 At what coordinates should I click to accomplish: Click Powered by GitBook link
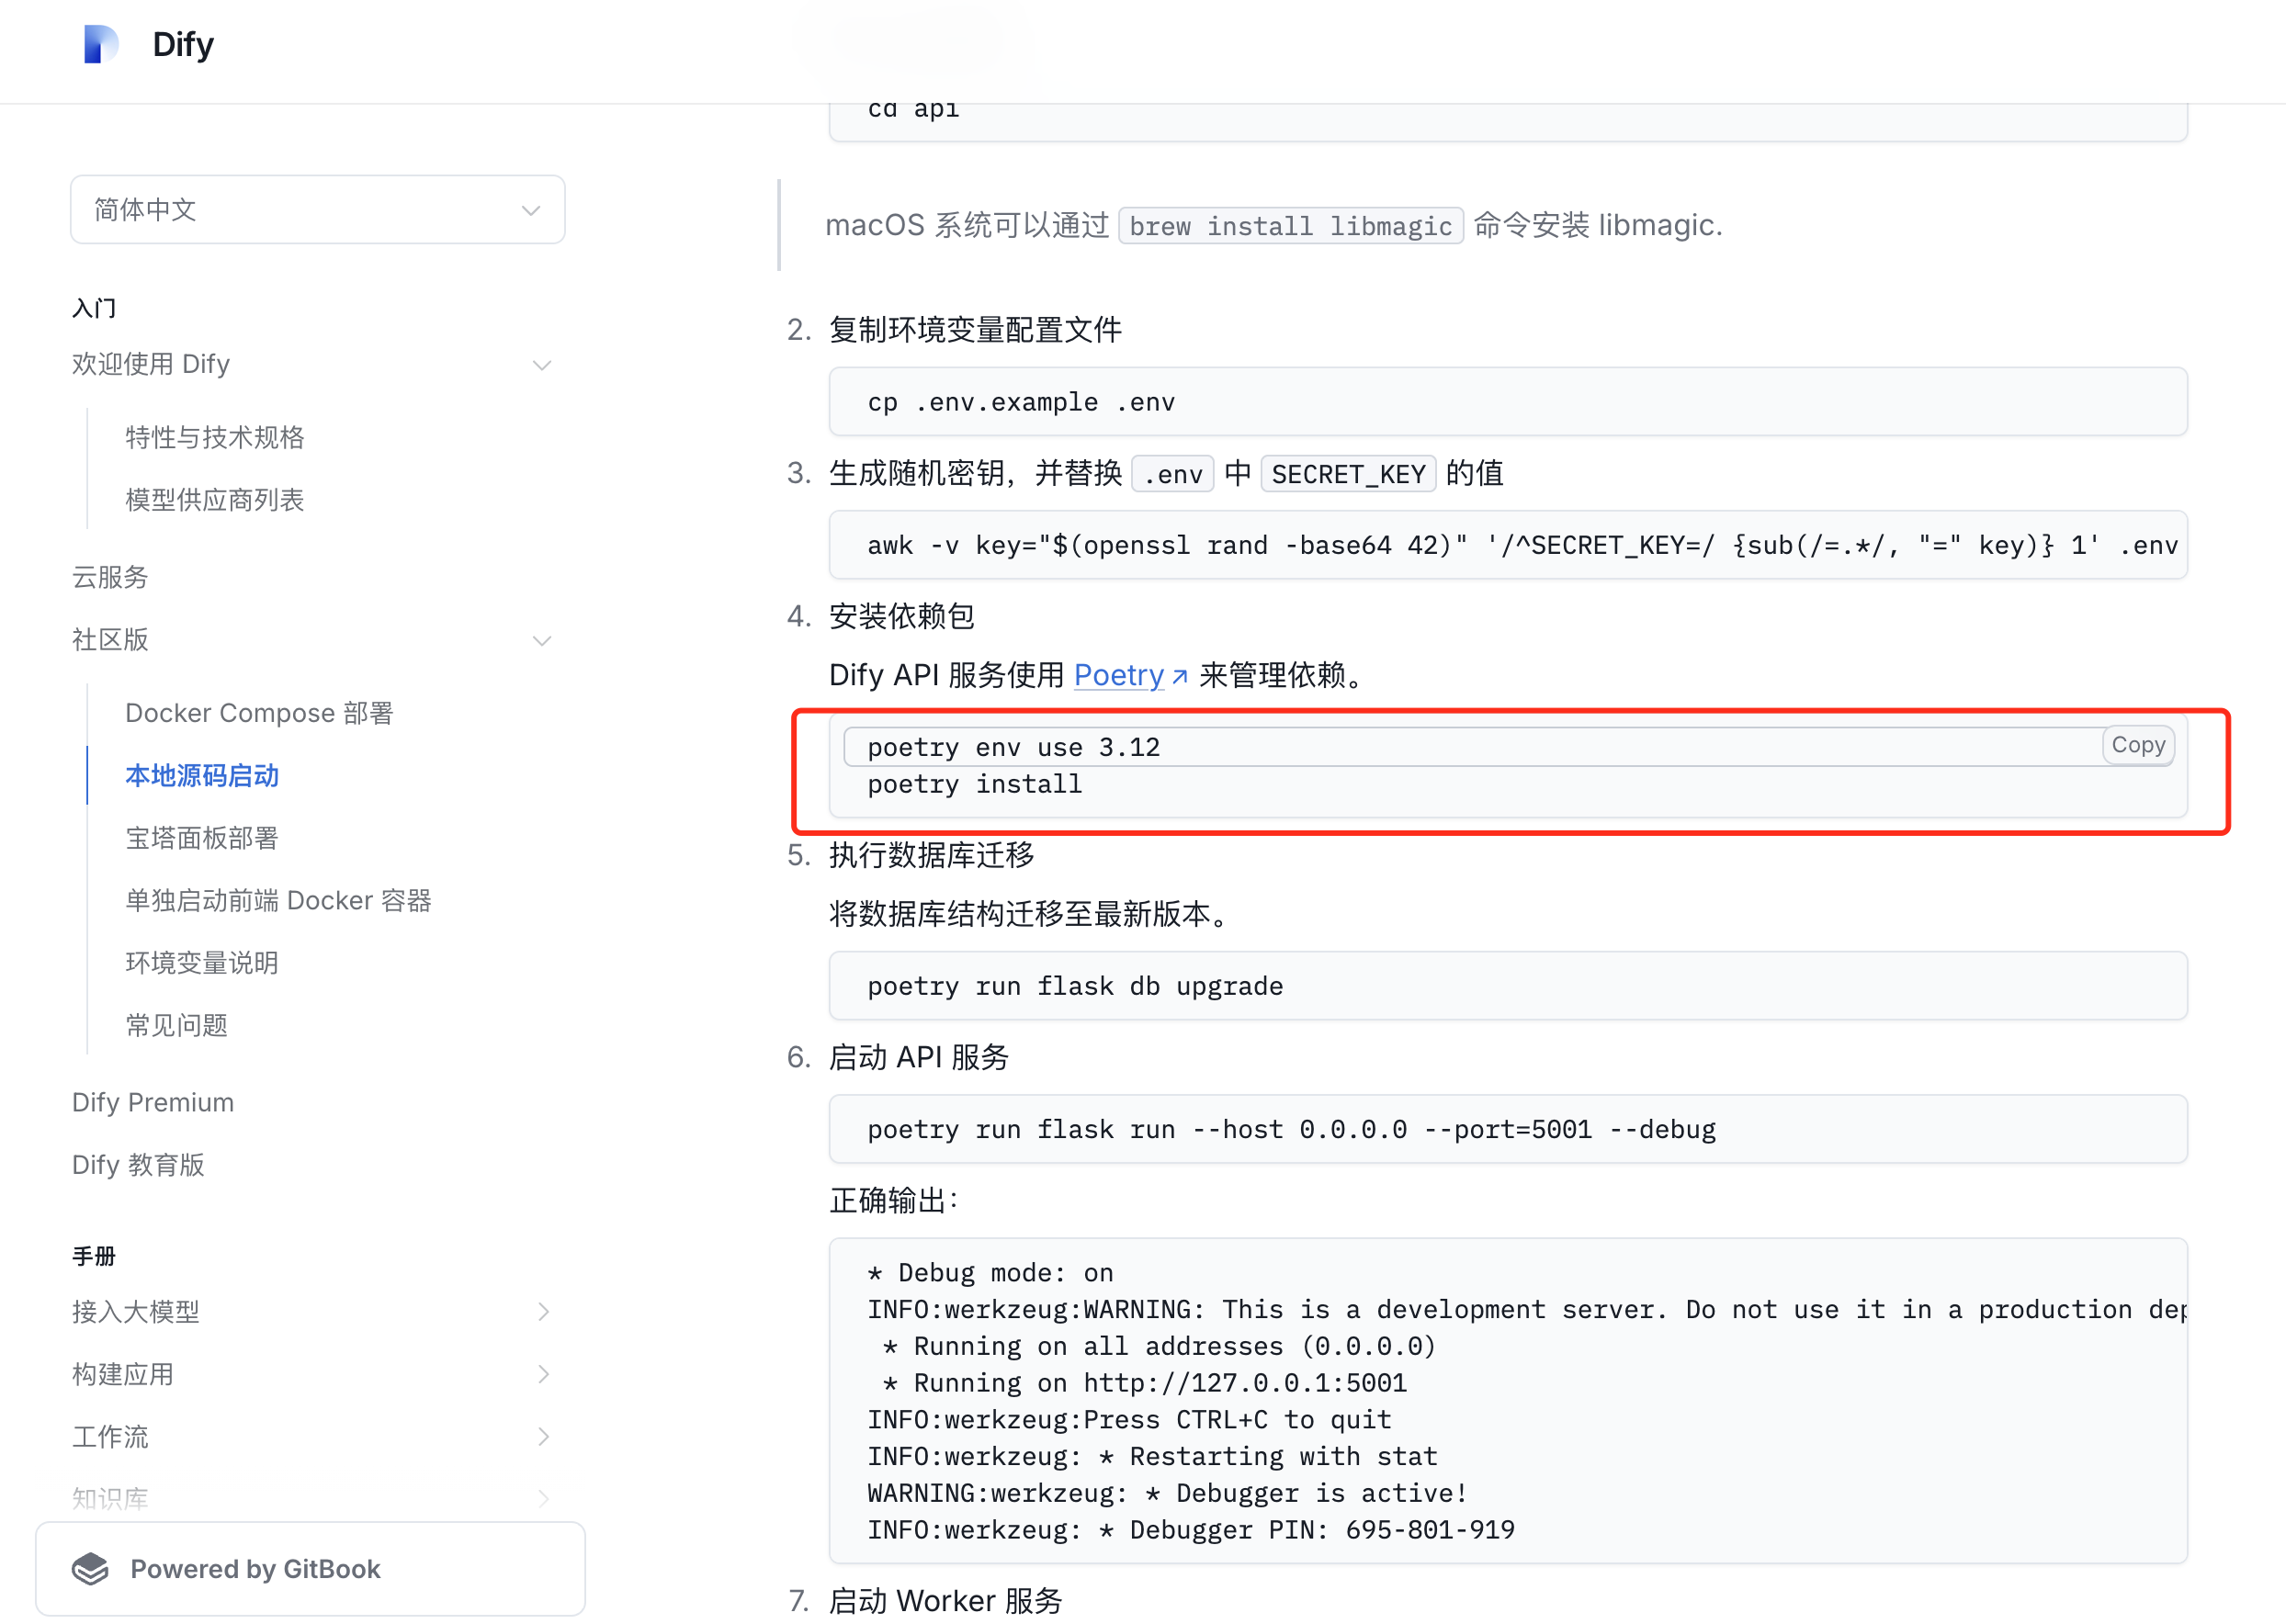click(x=255, y=1569)
